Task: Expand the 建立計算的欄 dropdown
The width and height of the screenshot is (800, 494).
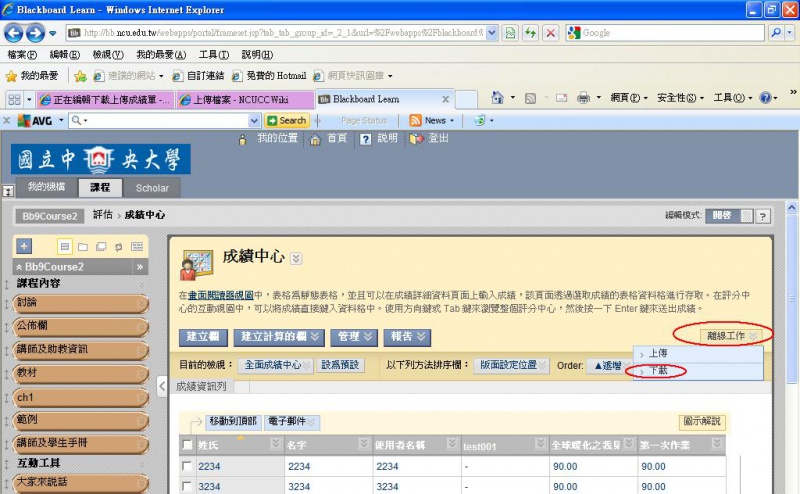Action: [280, 337]
